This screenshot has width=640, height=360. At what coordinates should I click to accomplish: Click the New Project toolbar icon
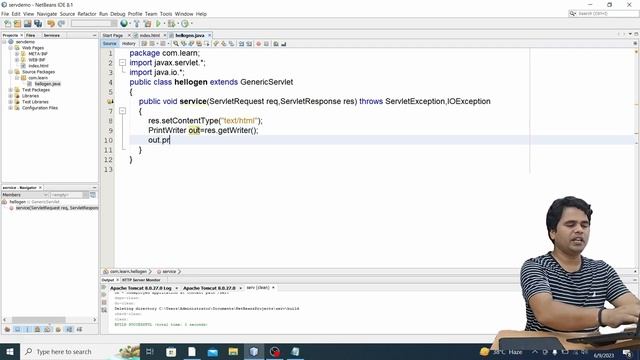pos(18,24)
